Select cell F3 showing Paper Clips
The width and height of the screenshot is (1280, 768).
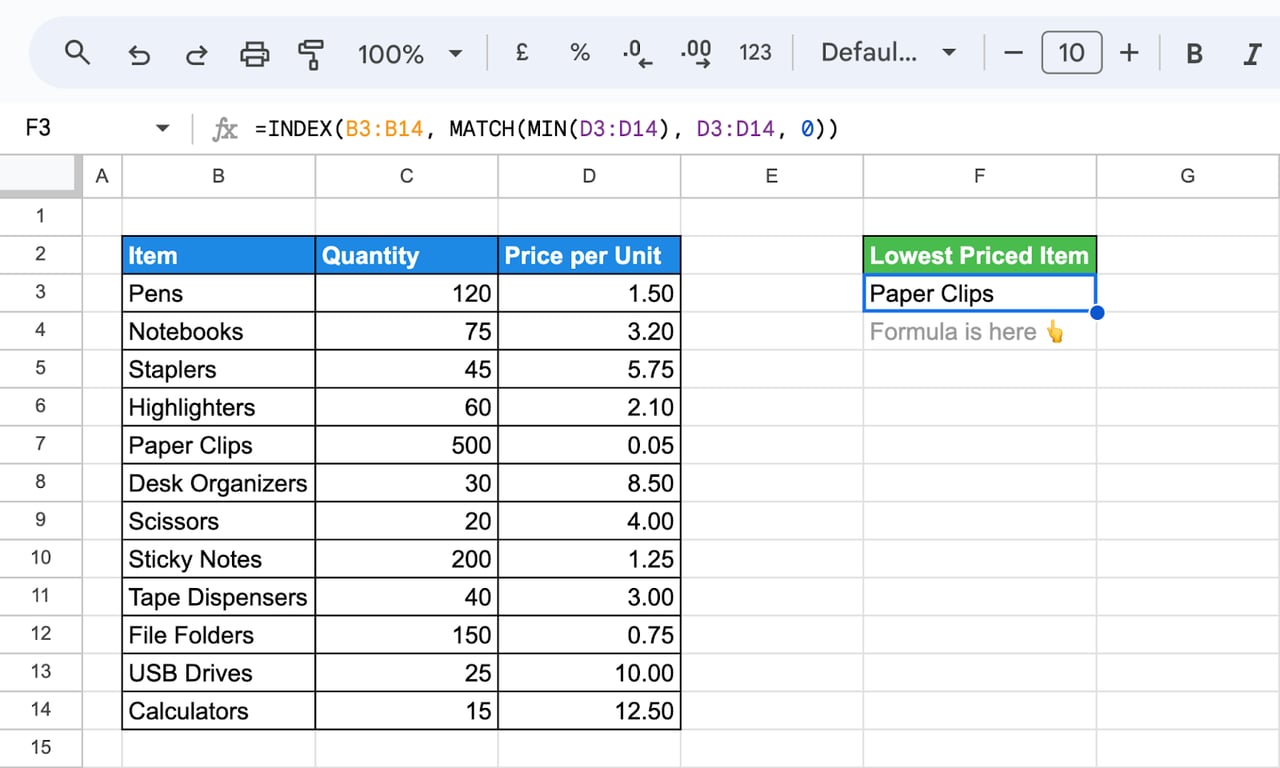[979, 293]
